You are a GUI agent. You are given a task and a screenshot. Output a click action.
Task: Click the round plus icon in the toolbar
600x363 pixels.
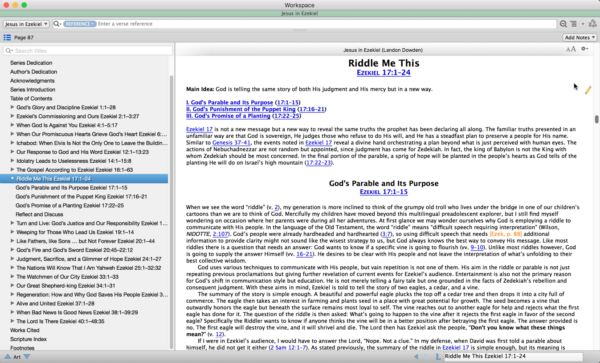click(x=583, y=24)
